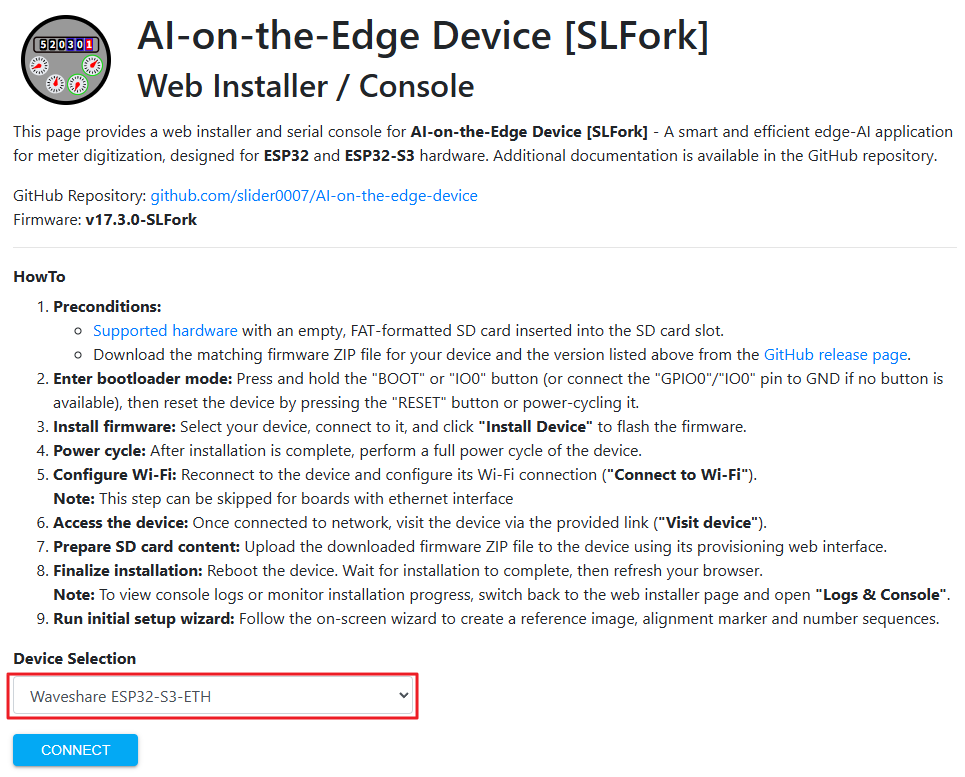Click the HowTo section heading
Screen dimensions: 965x777
pos(39,276)
